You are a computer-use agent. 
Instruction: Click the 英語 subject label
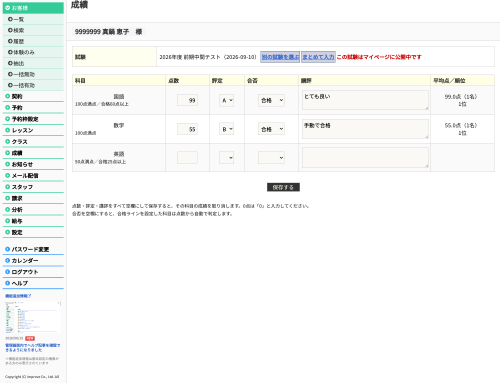(x=119, y=154)
